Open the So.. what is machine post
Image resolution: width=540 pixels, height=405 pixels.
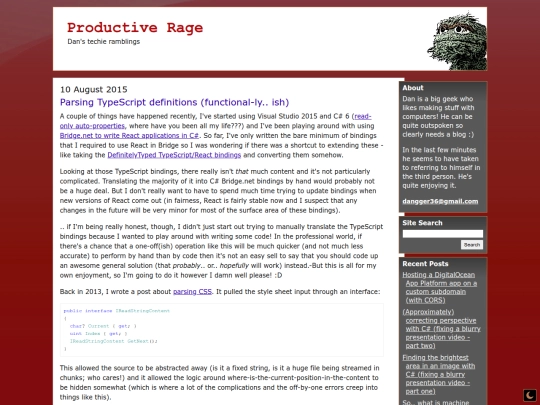436,402
